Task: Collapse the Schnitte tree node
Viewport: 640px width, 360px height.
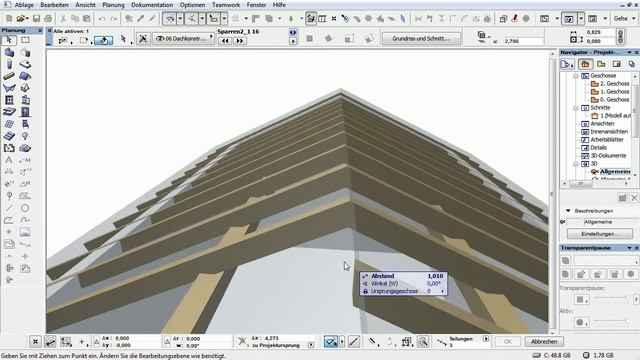Action: pyautogui.click(x=576, y=108)
